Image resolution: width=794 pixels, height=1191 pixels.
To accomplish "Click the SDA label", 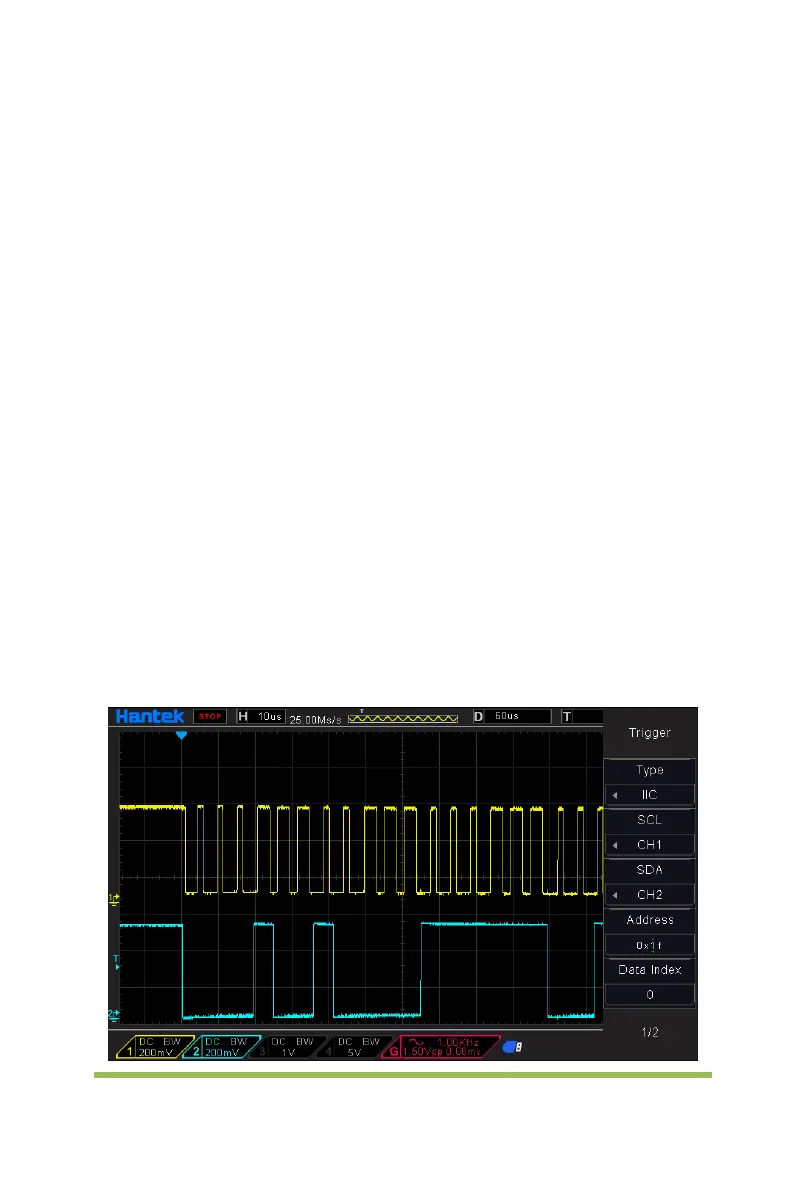I will click(650, 870).
